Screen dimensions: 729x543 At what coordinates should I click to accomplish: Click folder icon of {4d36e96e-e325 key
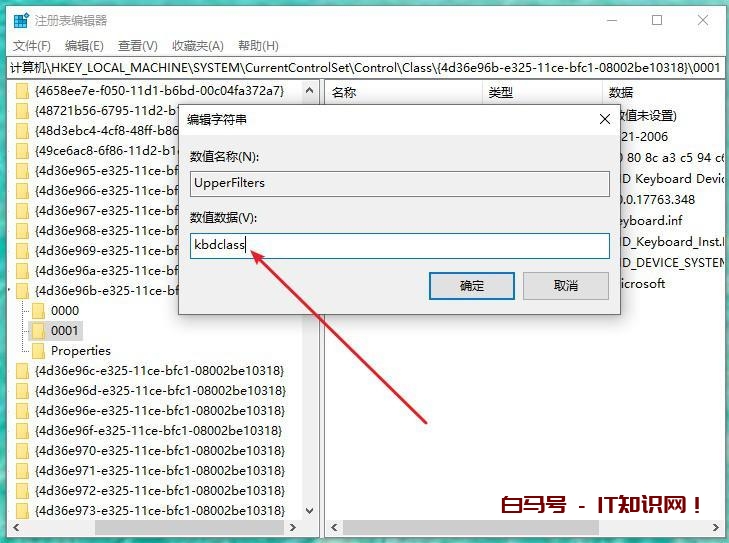click(x=22, y=411)
